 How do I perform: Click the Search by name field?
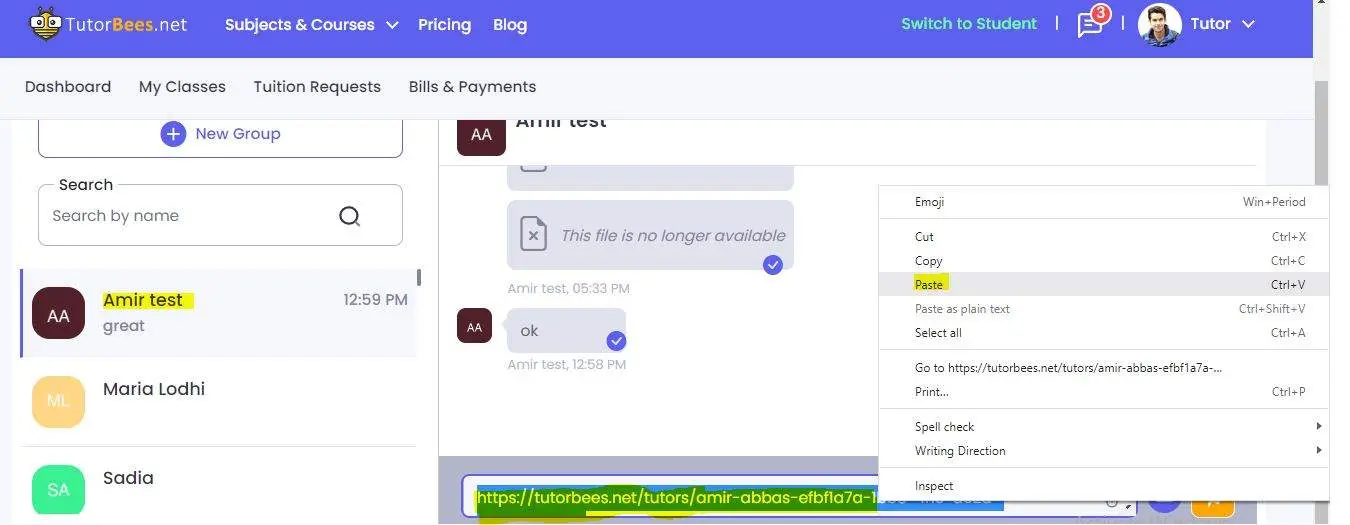pyautogui.click(x=190, y=216)
